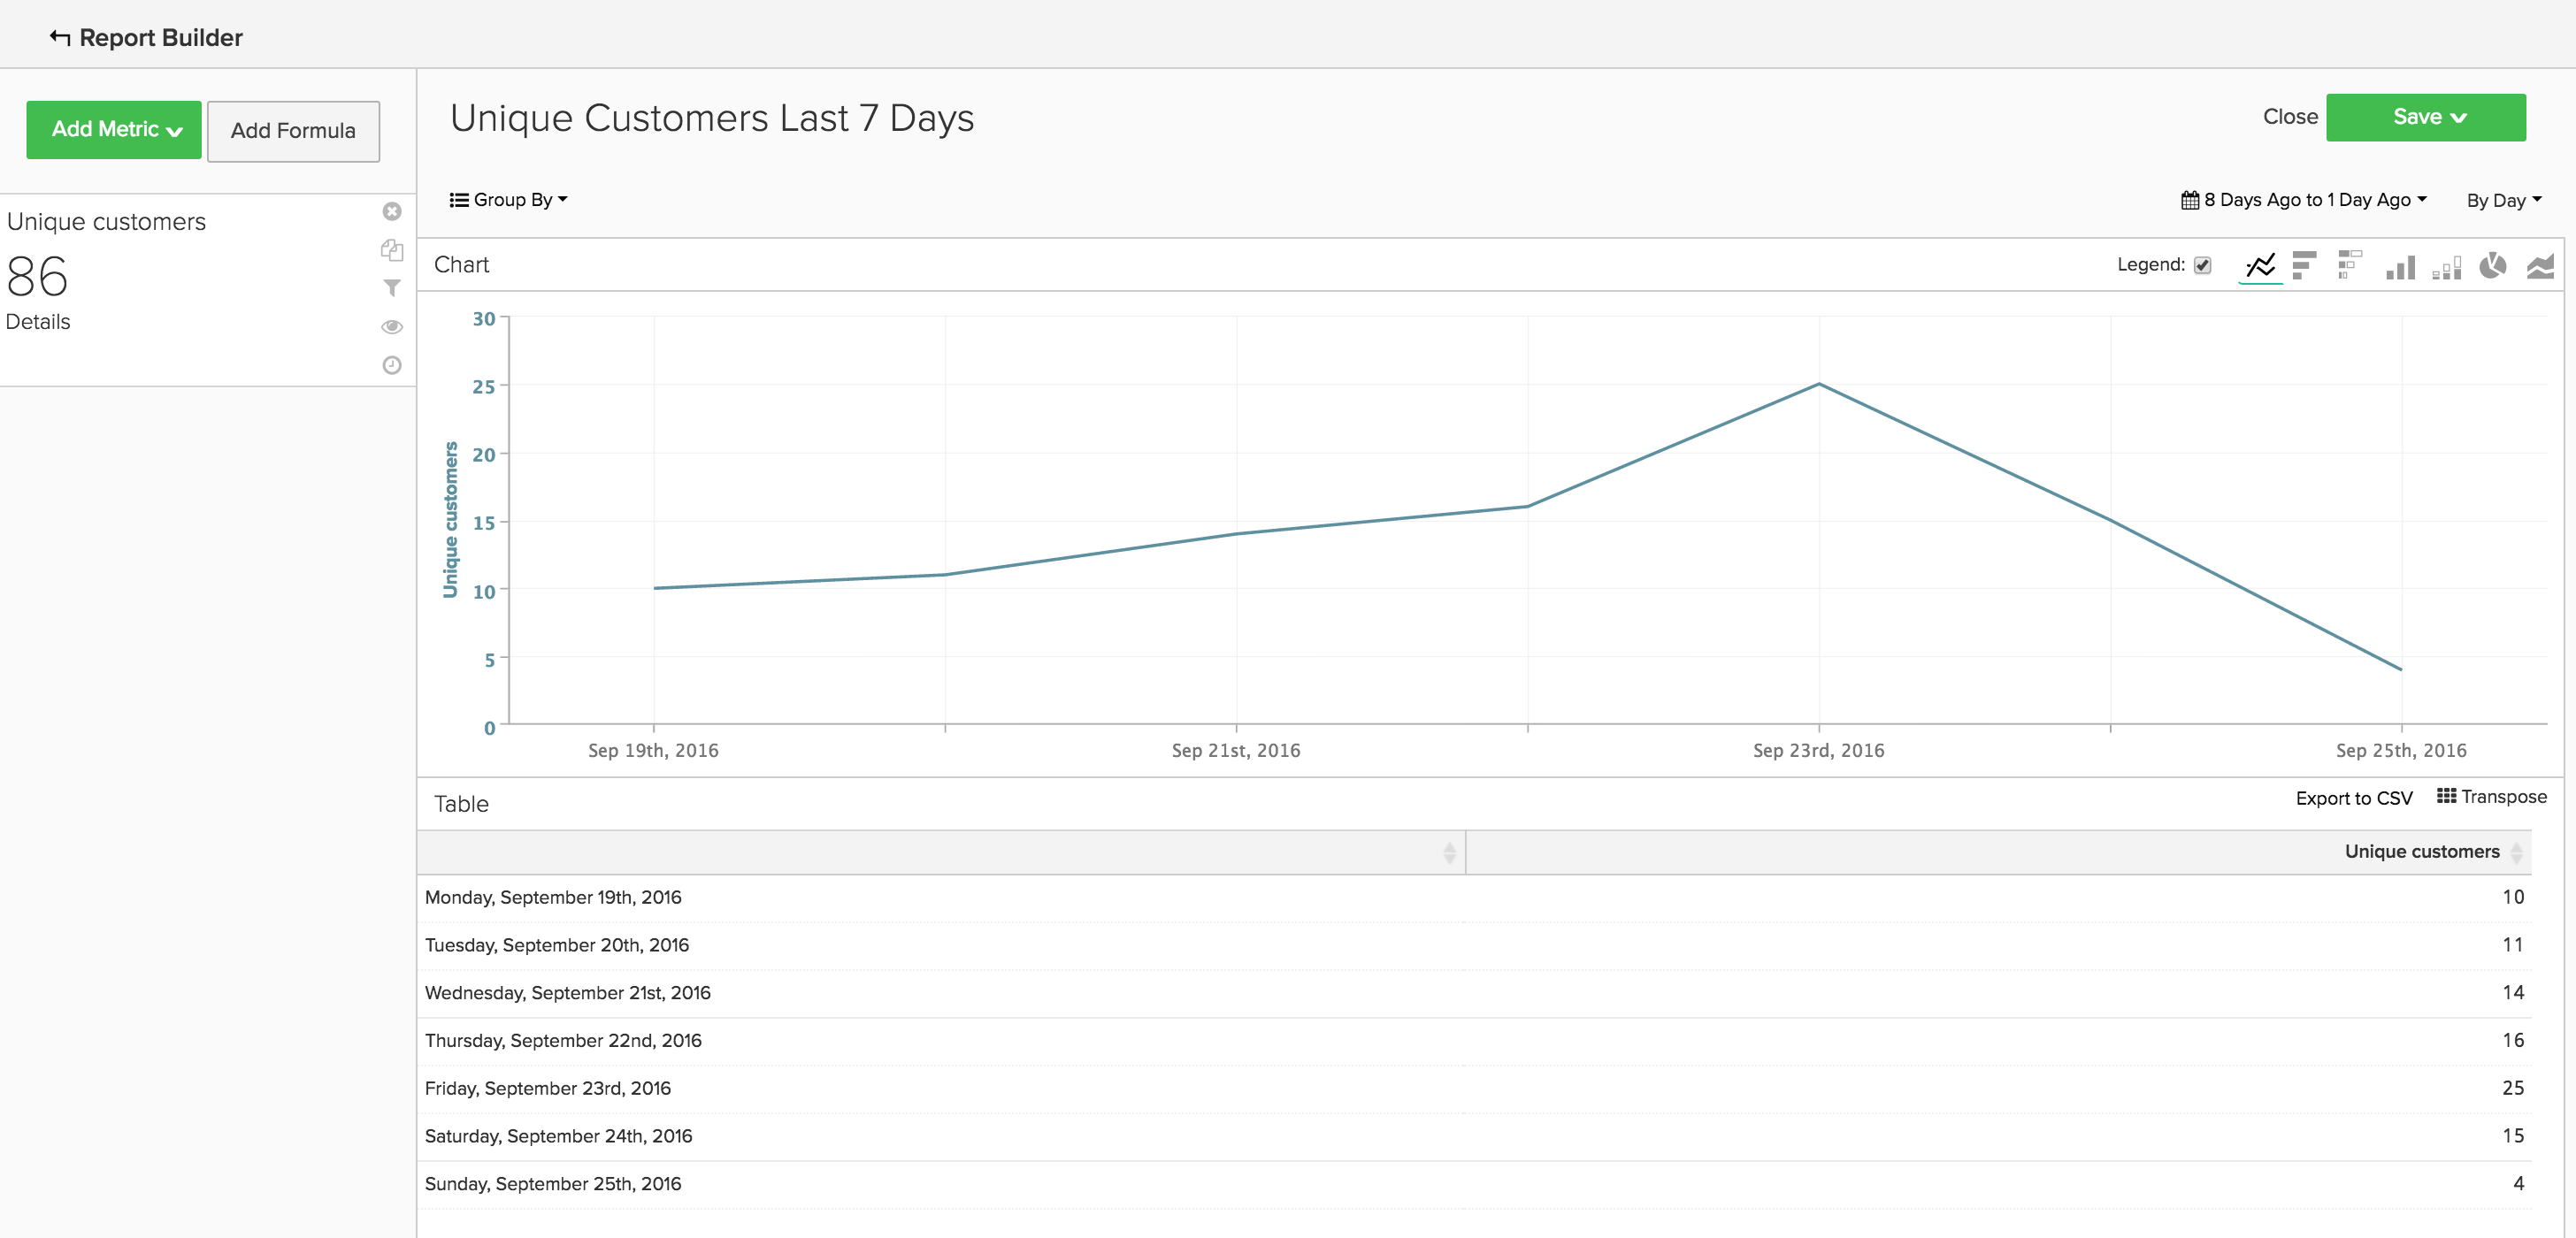
Task: Open the green Save menu
Action: [2425, 117]
